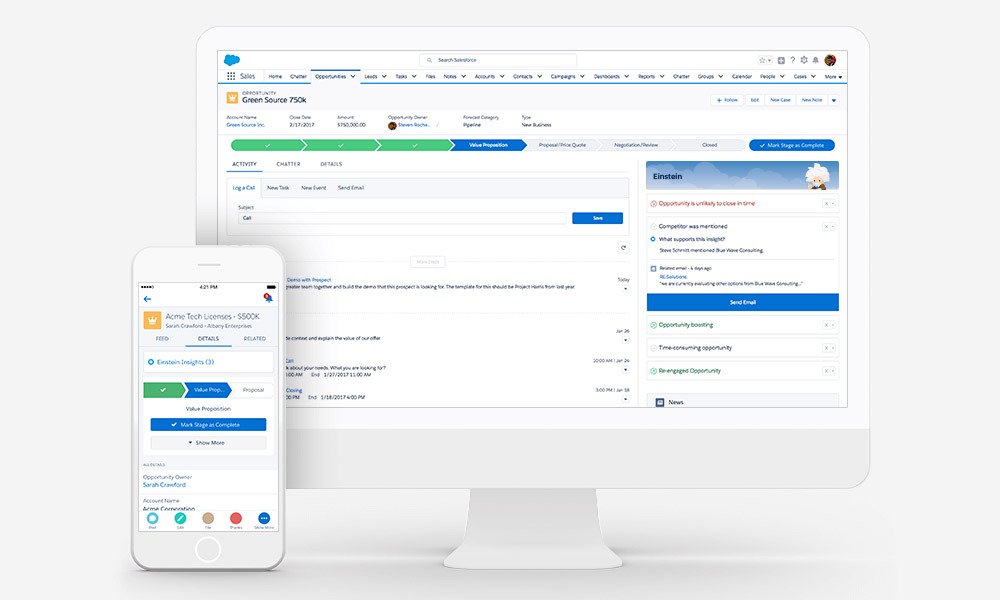
Task: Select the Negotiation/Review path stage
Action: pyautogui.click(x=636, y=145)
